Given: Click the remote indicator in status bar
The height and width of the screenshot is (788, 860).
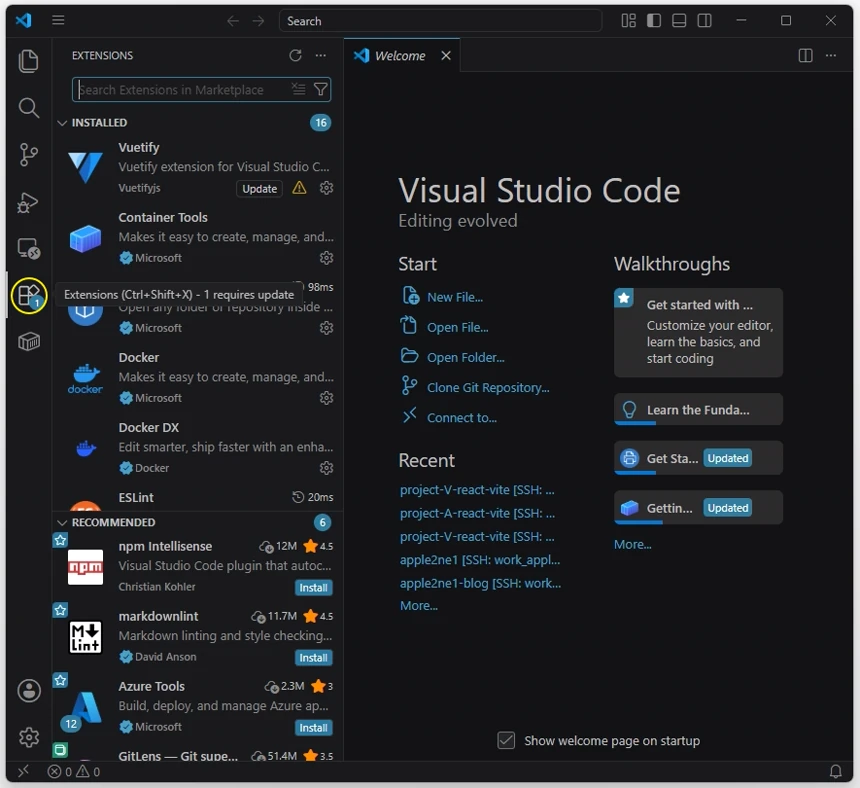Looking at the screenshot, I should pos(23,772).
